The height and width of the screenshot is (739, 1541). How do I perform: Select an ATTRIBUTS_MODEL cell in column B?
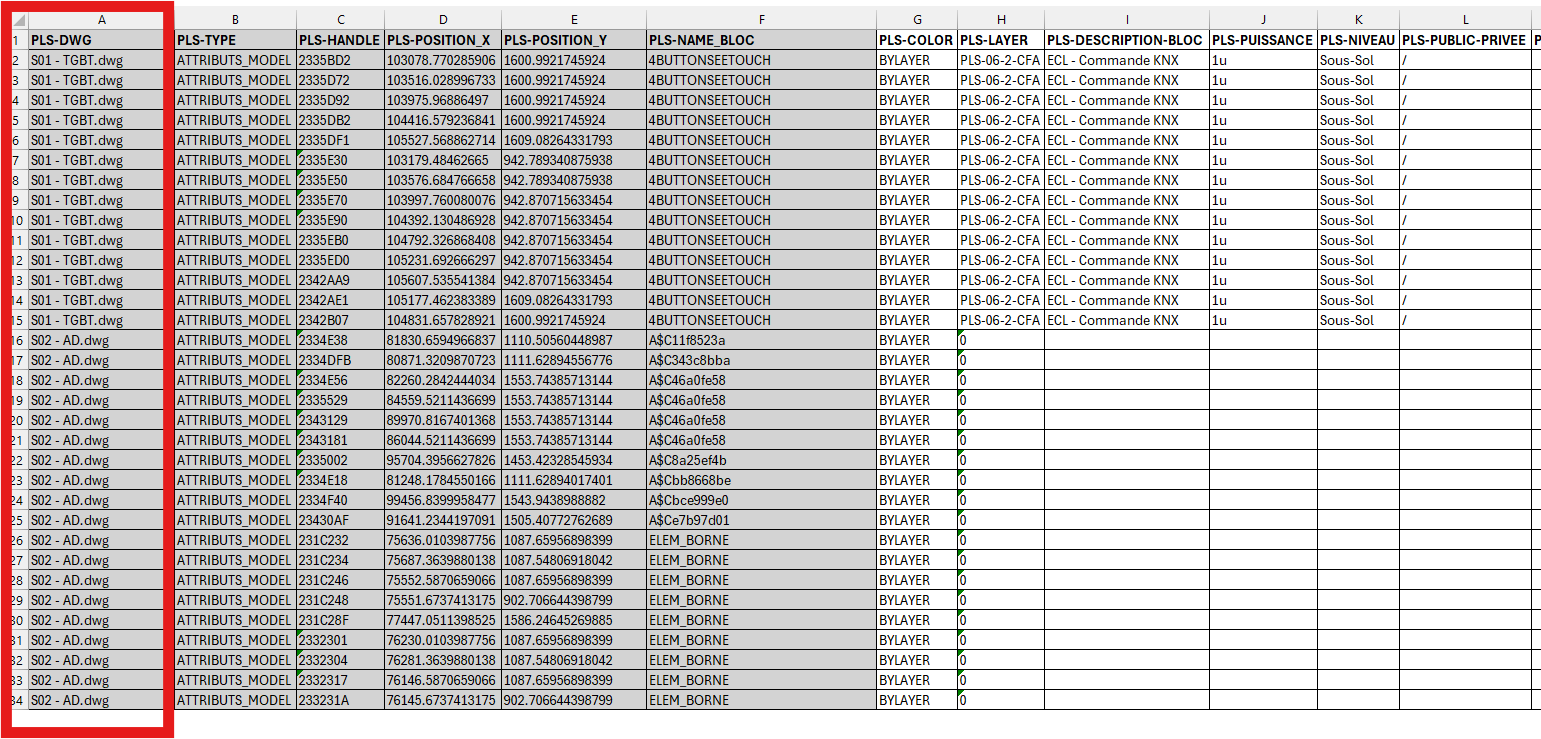coord(235,60)
